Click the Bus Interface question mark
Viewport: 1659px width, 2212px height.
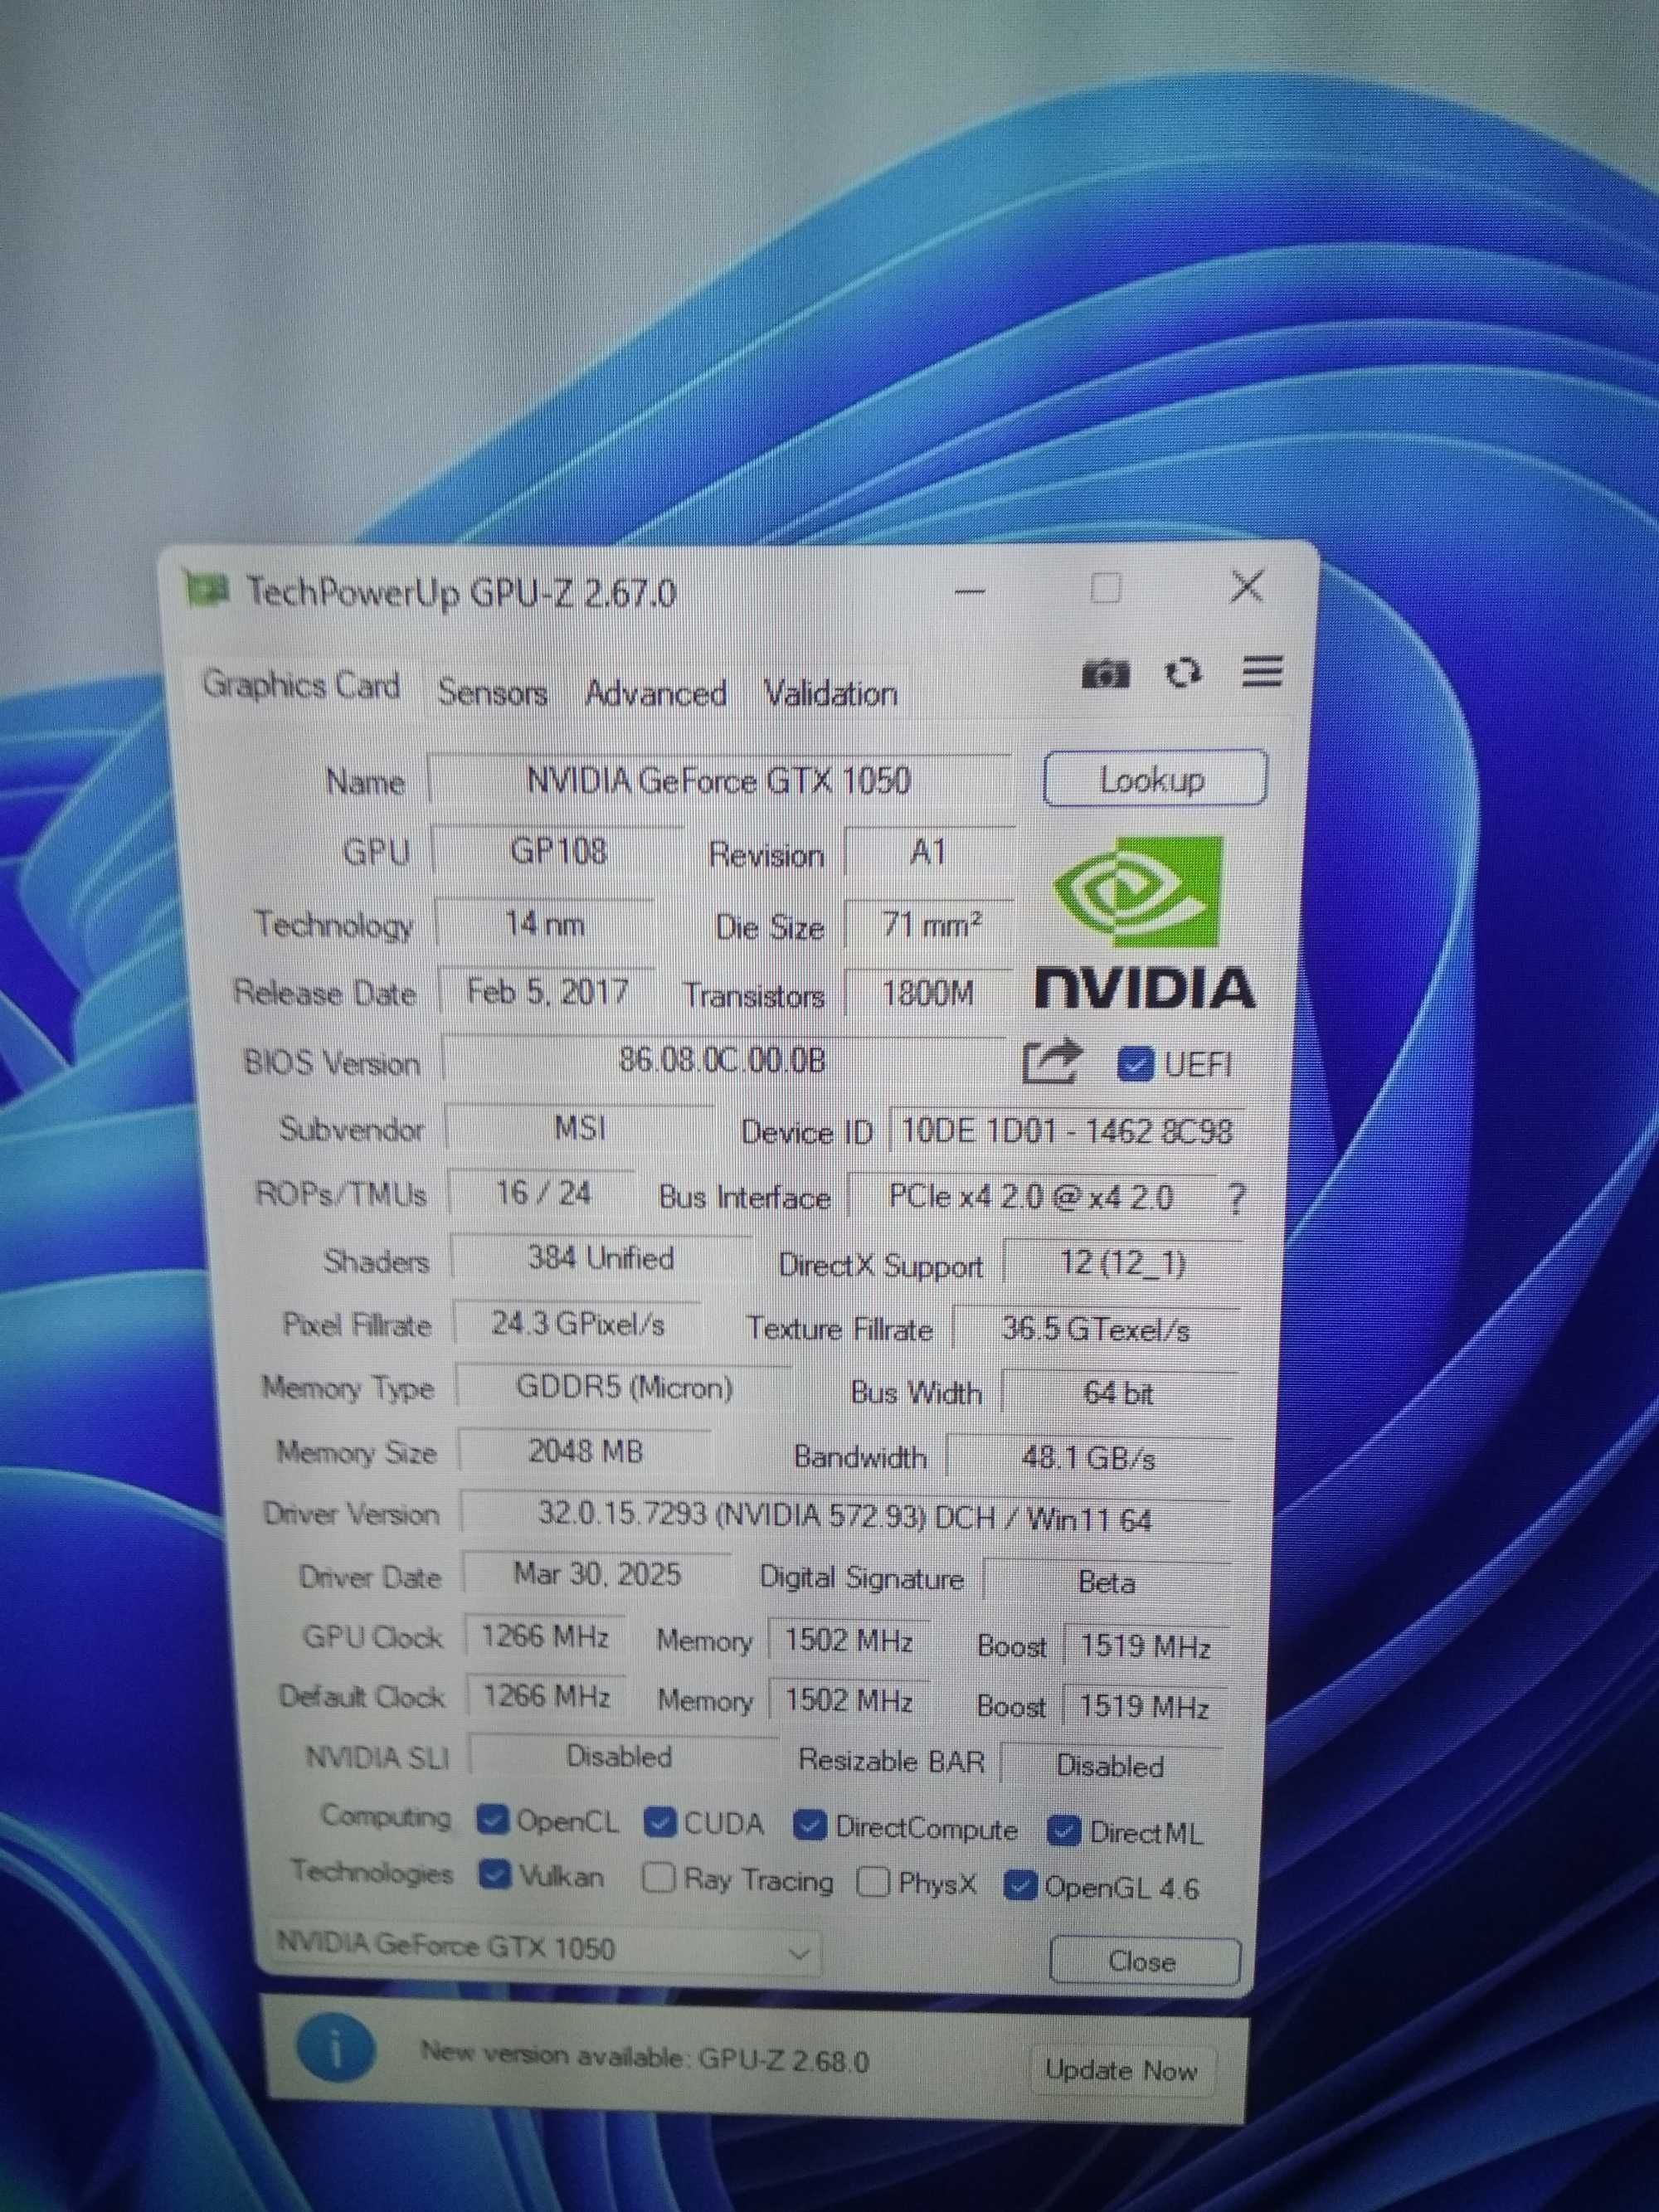[x=1236, y=1198]
